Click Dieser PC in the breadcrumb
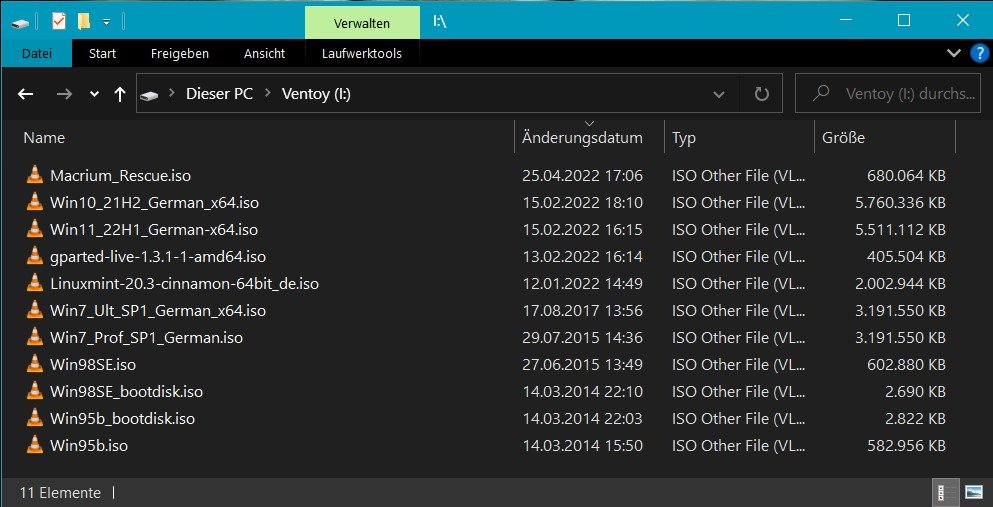Screen dimensions: 993x507 point(219,94)
